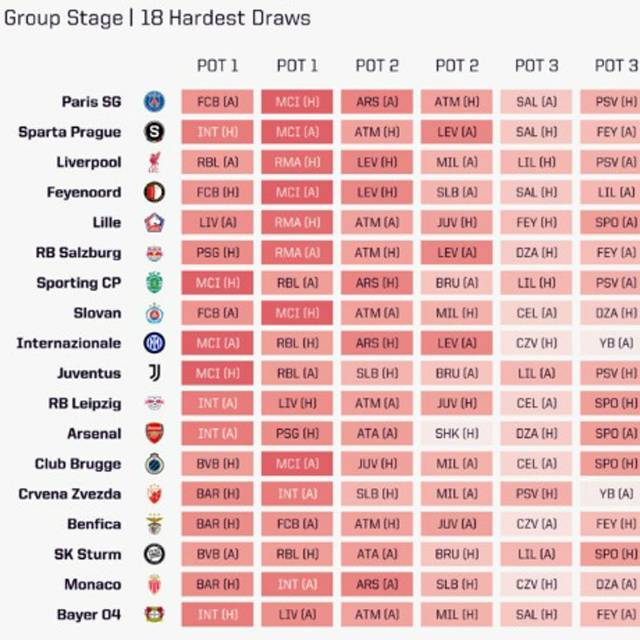The height and width of the screenshot is (640, 640).
Task: Click the Monaco club crest
Action: [154, 584]
